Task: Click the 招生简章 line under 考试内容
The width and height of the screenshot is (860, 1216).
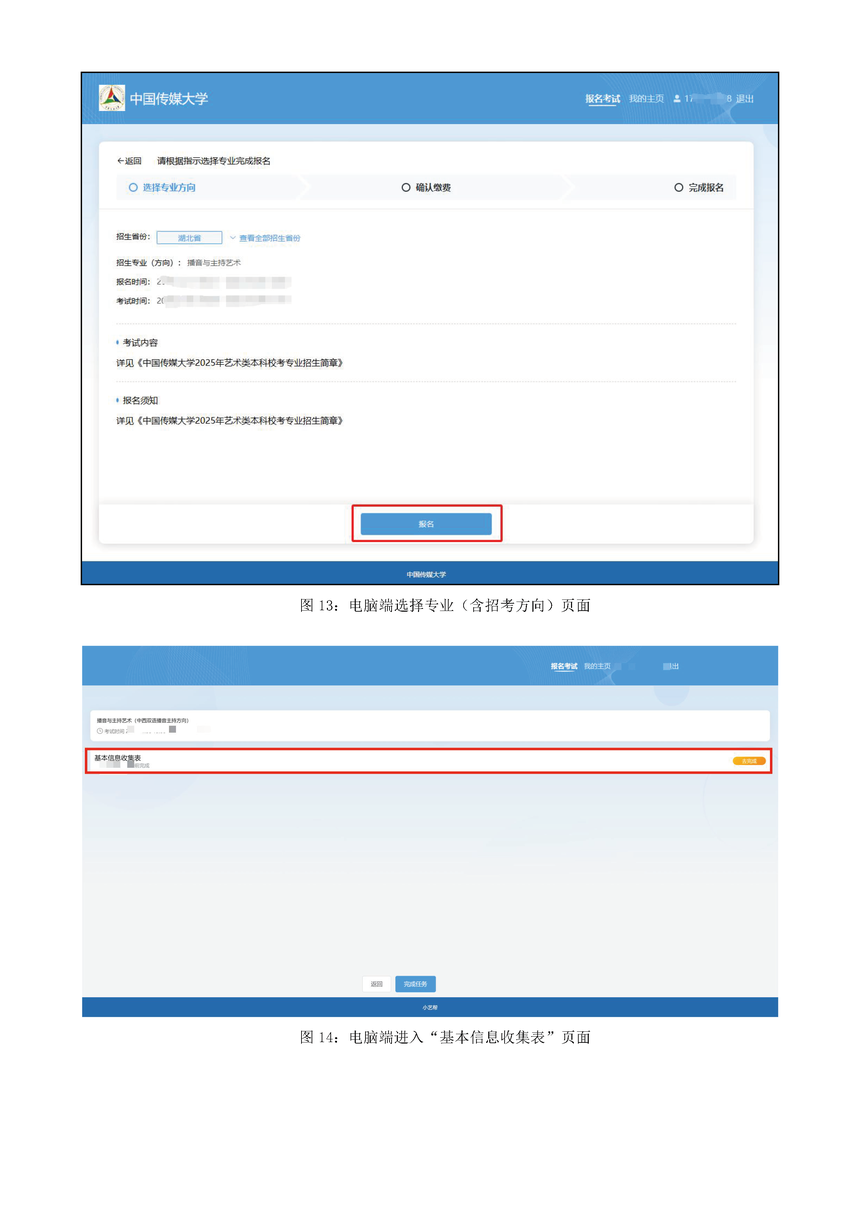Action: point(230,363)
